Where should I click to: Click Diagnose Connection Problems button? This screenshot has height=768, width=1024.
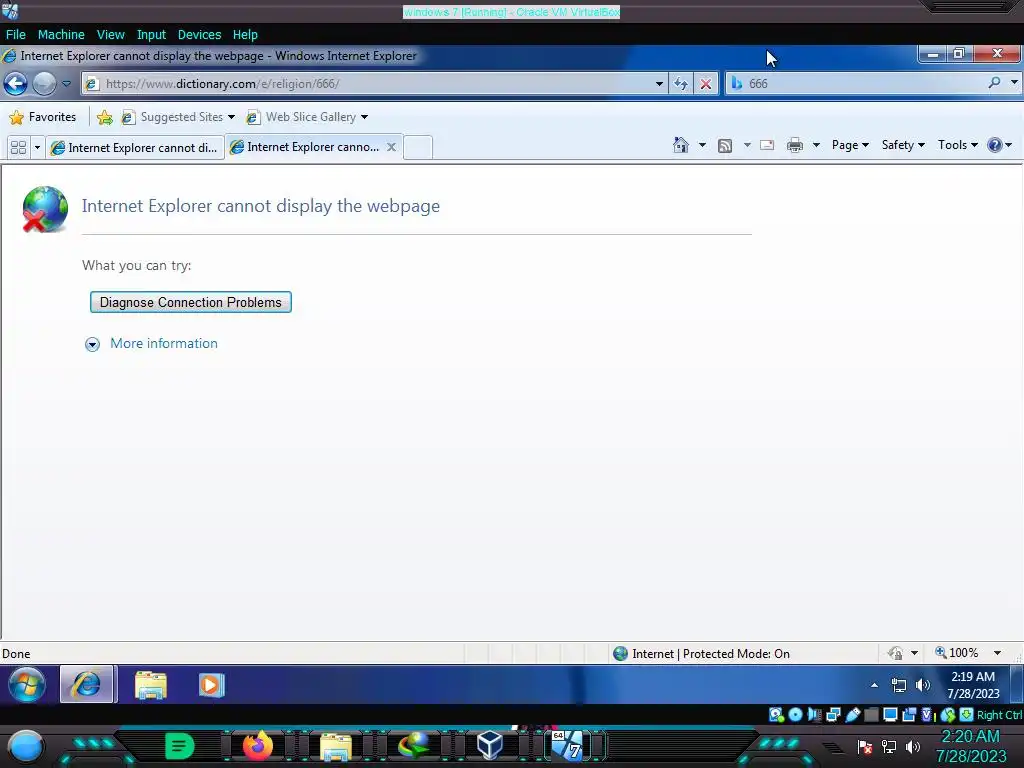pos(191,302)
